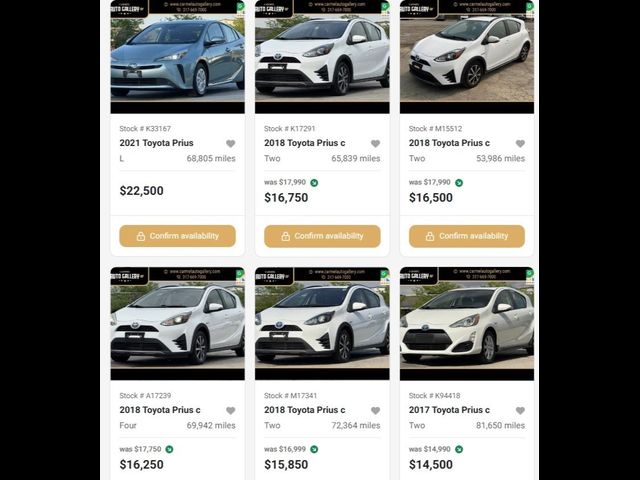View photo of the 53,986 miles Prius c

[x=467, y=58]
